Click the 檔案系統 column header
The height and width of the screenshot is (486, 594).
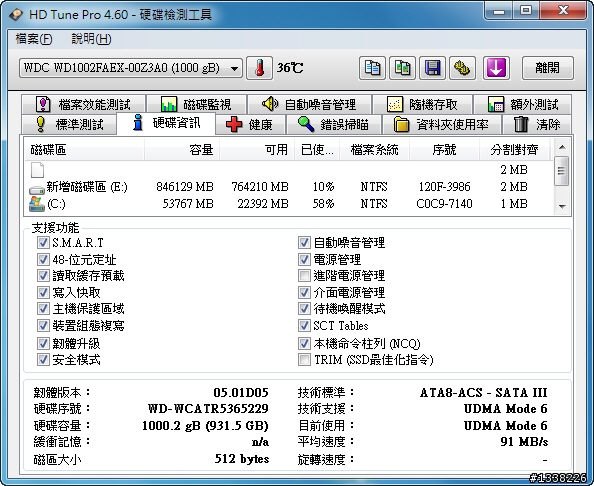374,150
